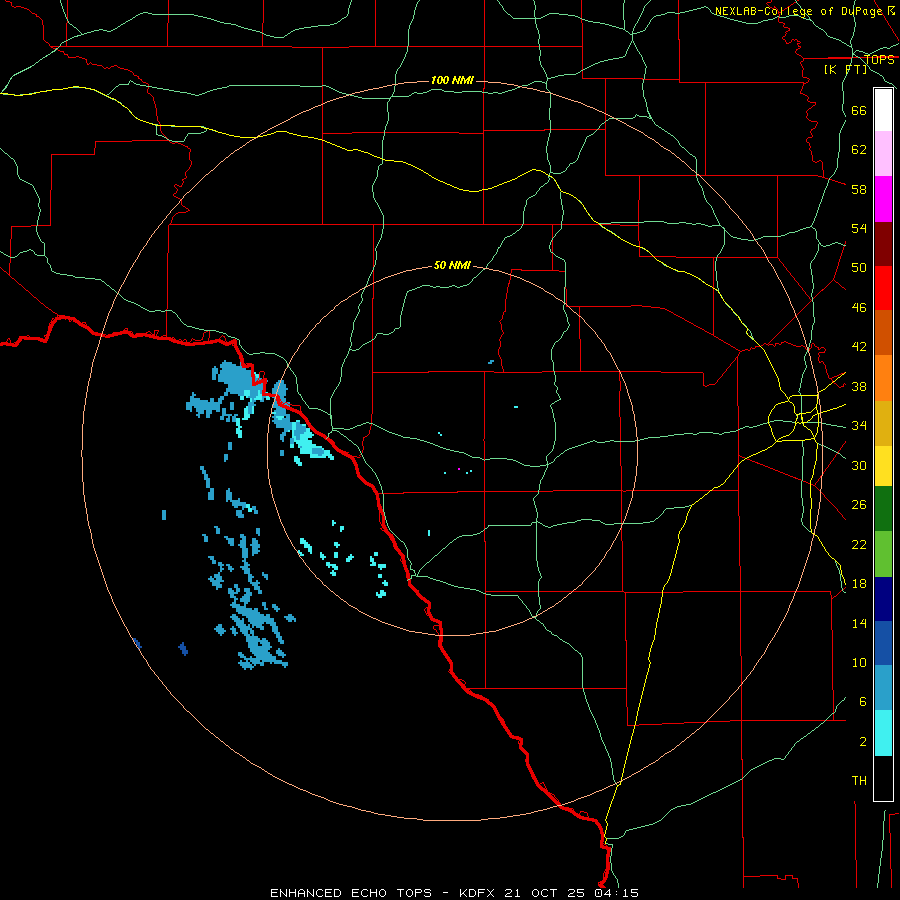Click the 42 scale label
Image resolution: width=900 pixels, height=900 pixels.
point(859,347)
